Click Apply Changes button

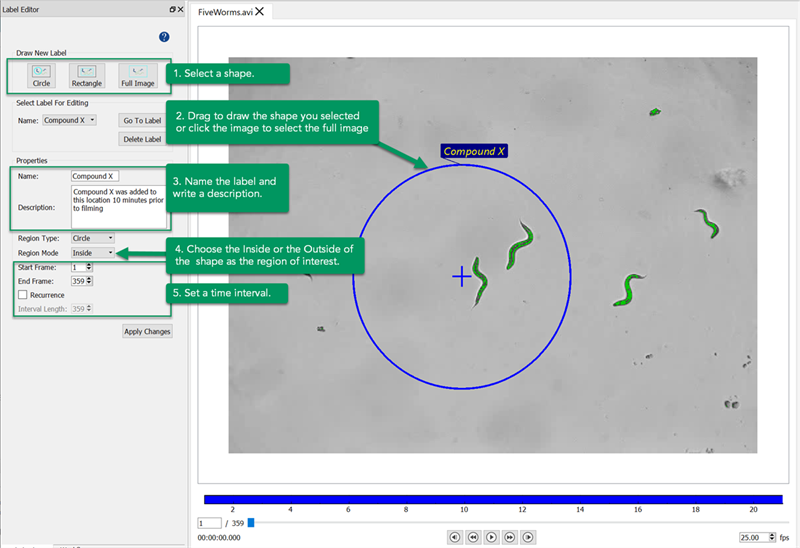tap(147, 332)
